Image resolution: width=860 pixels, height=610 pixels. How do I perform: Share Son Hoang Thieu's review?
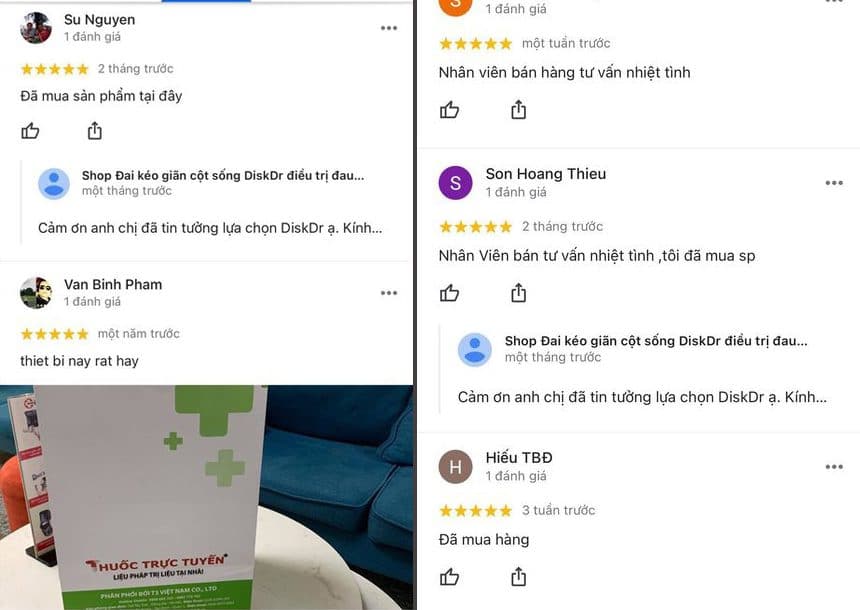pos(518,293)
